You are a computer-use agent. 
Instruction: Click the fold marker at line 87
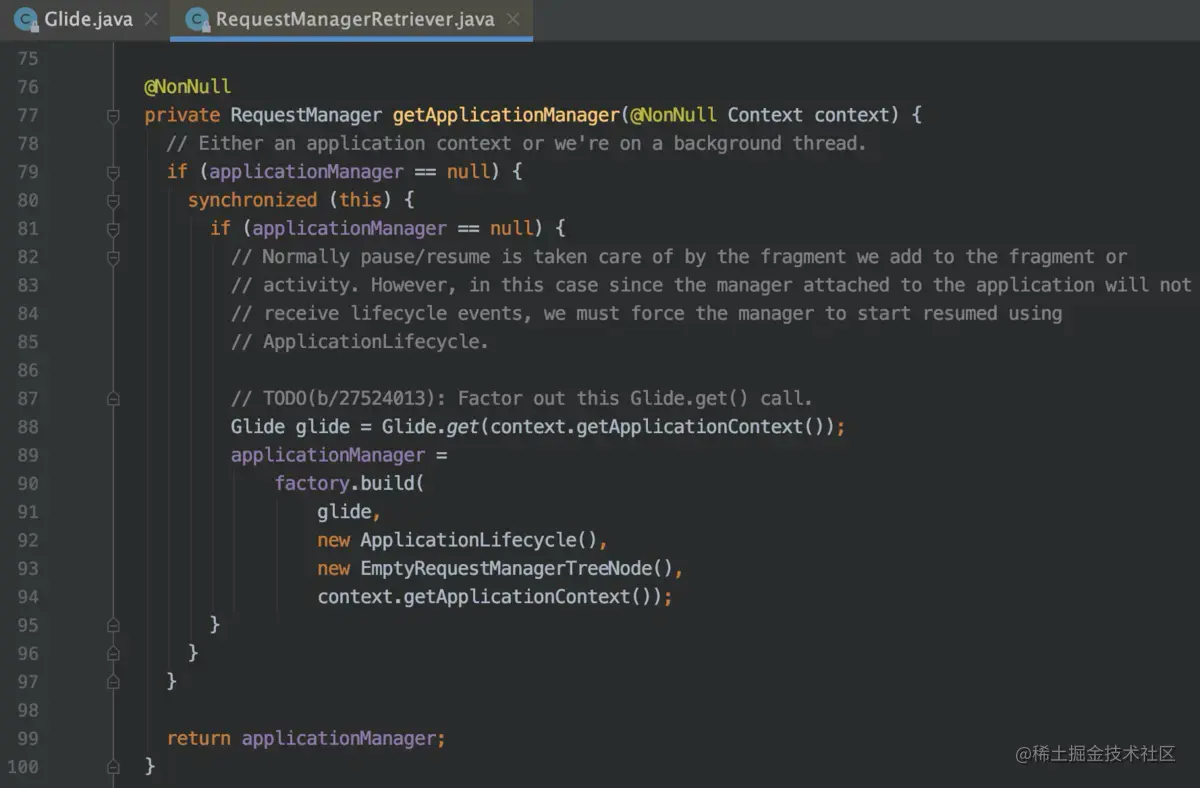(x=113, y=399)
